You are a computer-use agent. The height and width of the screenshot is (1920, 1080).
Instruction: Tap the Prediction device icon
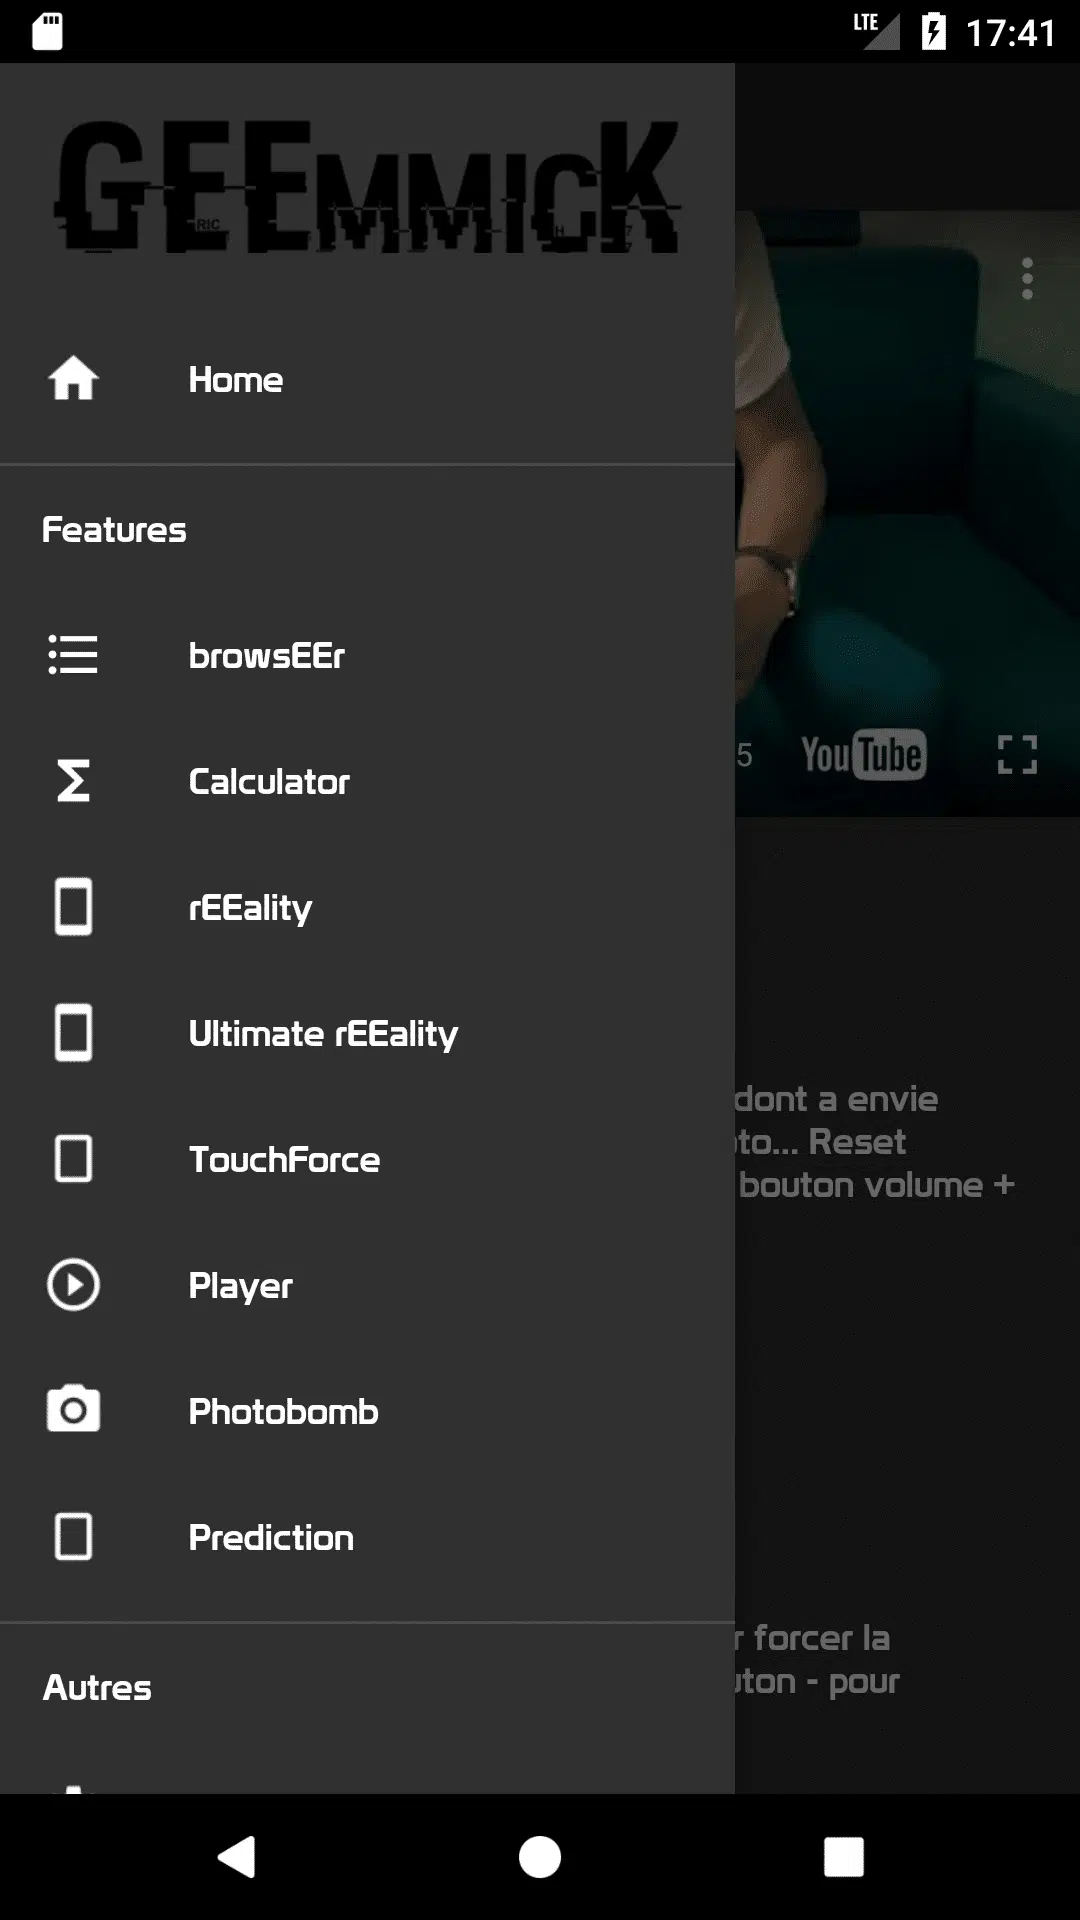pyautogui.click(x=73, y=1537)
